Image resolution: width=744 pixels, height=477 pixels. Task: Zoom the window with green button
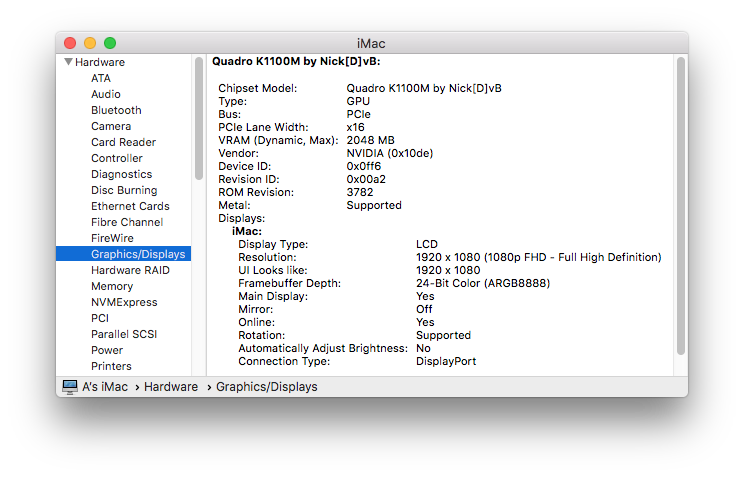110,43
